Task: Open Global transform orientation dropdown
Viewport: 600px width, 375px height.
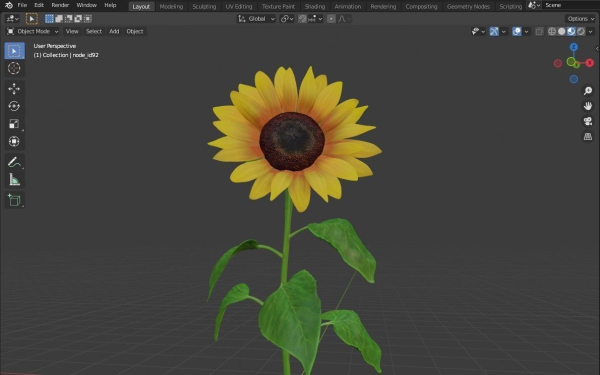Action: 256,19
